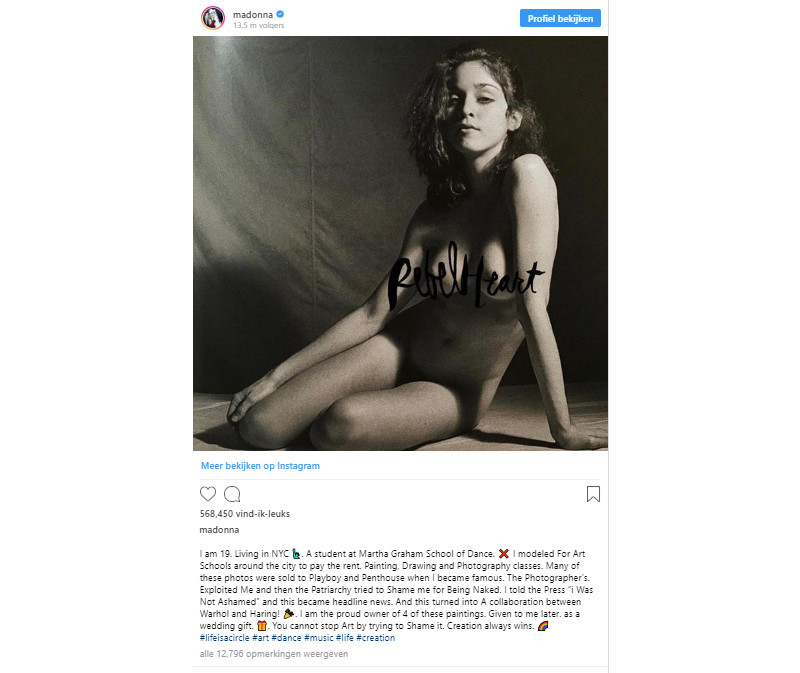Image resolution: width=800 pixels, height=673 pixels.
Task: Save the post with the bookmark icon
Action: click(x=593, y=494)
